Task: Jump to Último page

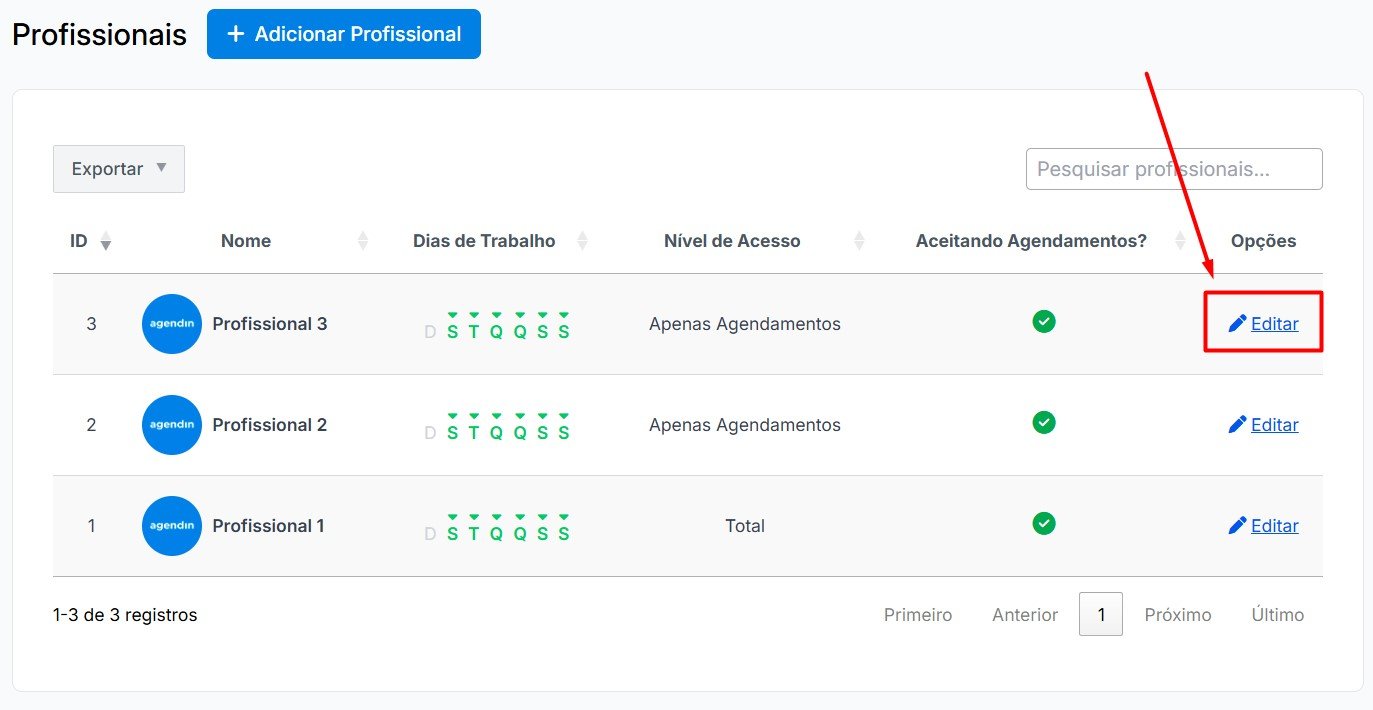Action: pyautogui.click(x=1278, y=615)
